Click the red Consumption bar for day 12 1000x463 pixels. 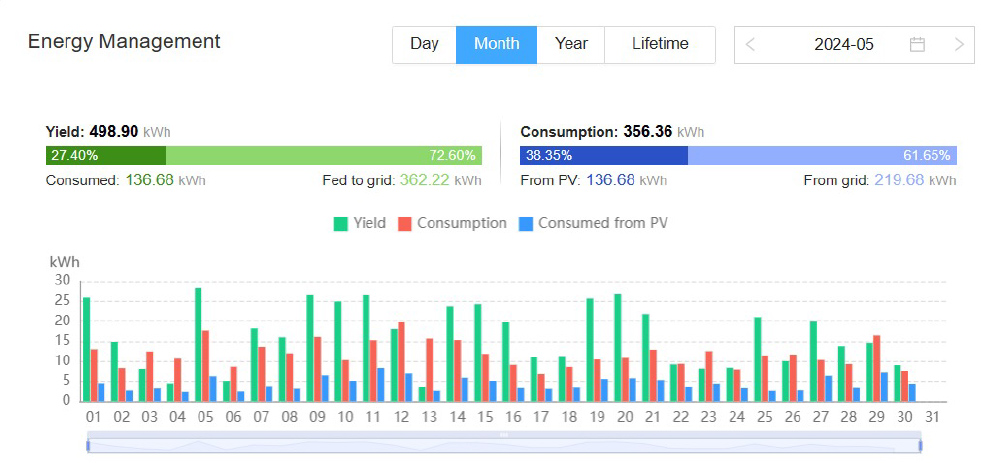pyautogui.click(x=402, y=361)
